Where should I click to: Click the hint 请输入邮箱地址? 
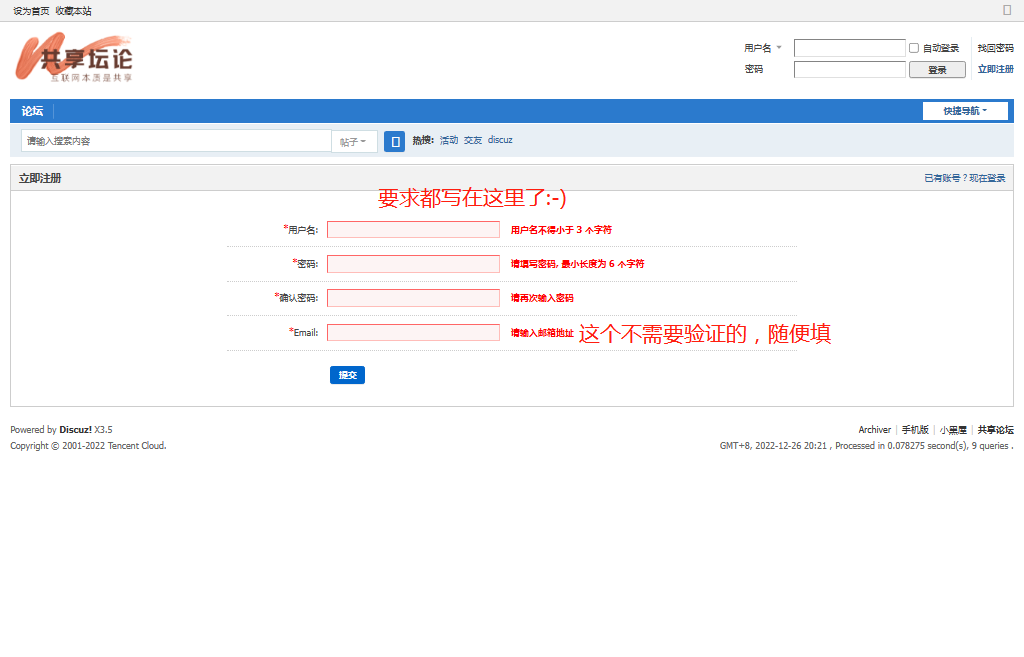(x=542, y=333)
